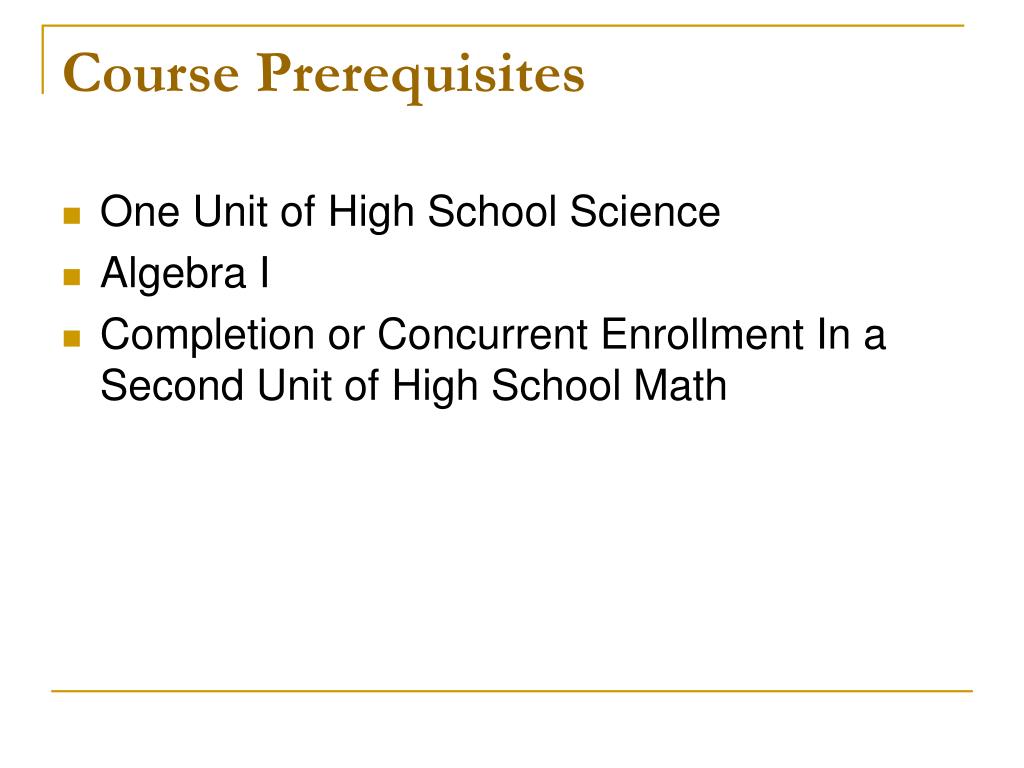This screenshot has height=768, width=1024.
Task: Click the word "Second" on the last line
Action: coord(163,386)
